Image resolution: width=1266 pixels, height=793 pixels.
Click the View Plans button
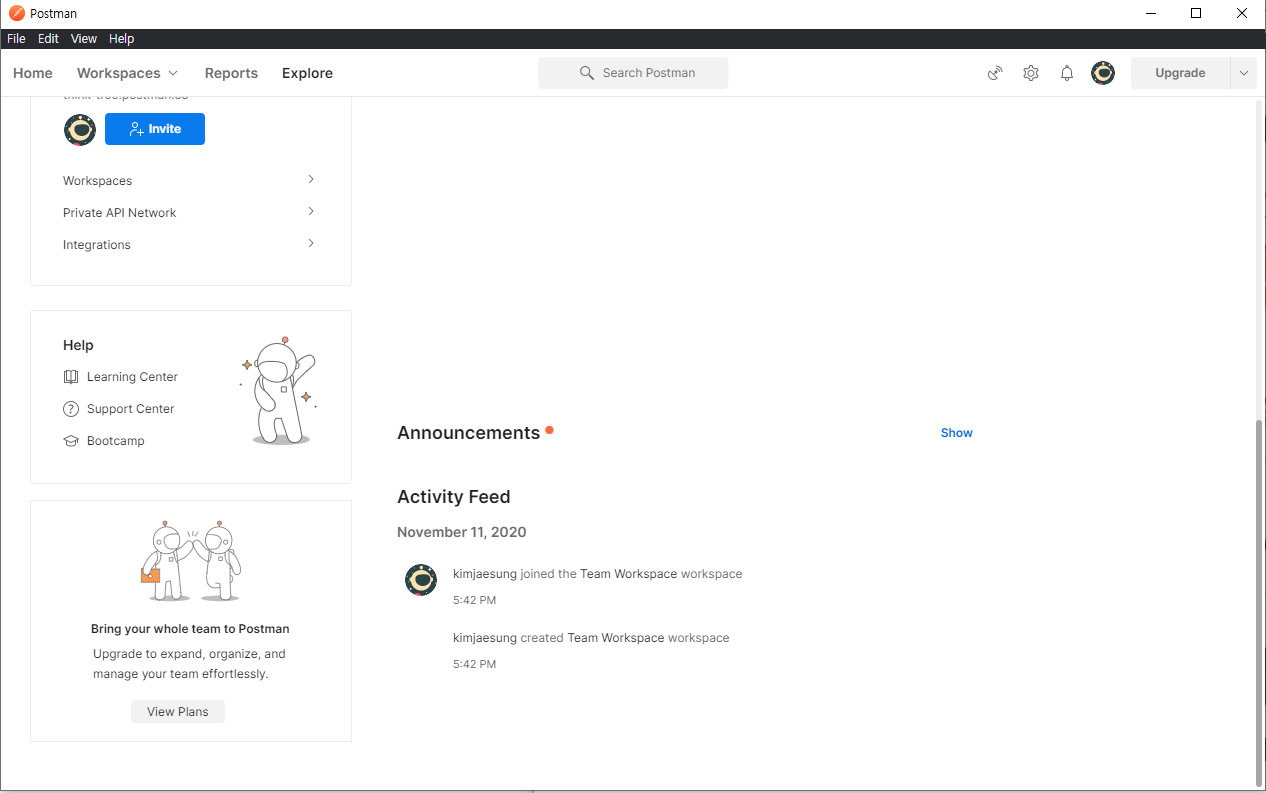coord(178,712)
